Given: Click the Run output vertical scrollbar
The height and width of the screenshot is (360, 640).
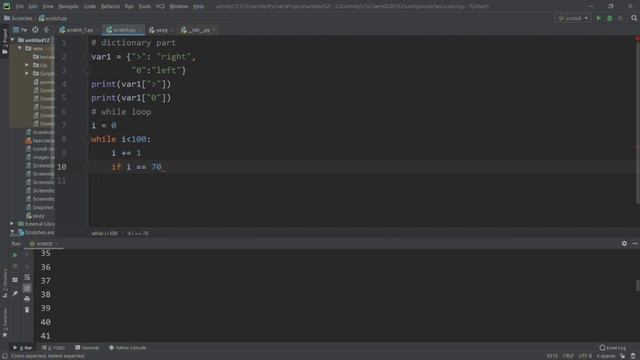Looking at the screenshot, I should point(637,285).
